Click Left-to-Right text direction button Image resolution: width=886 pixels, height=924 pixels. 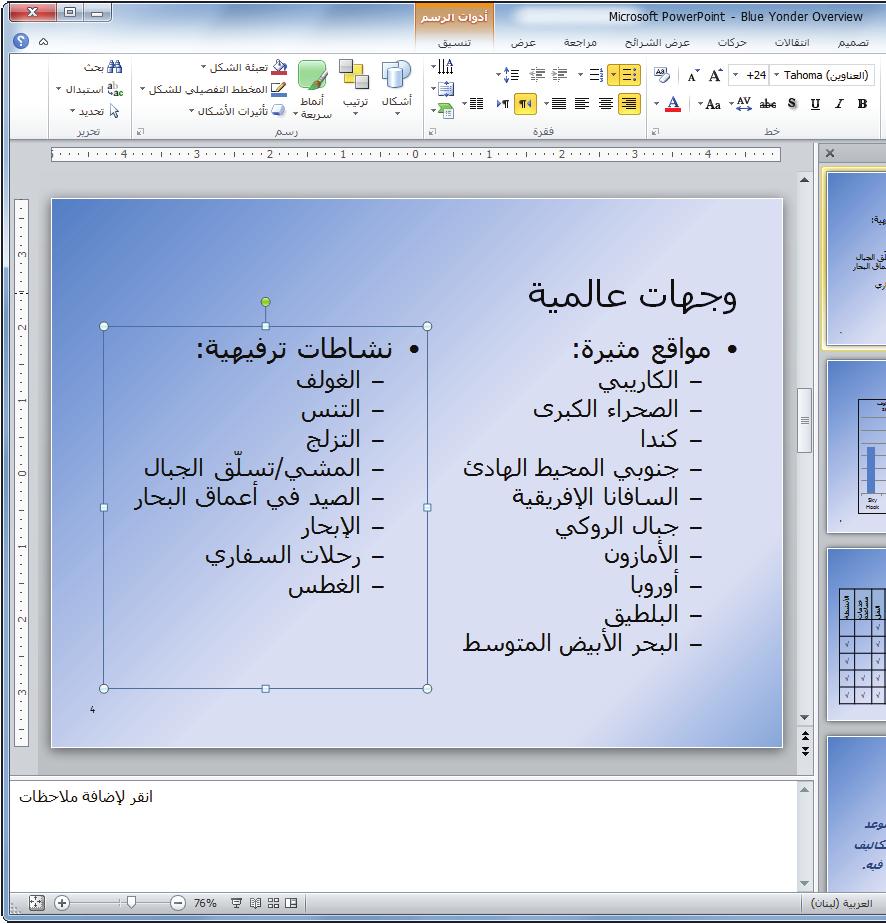coord(502,104)
